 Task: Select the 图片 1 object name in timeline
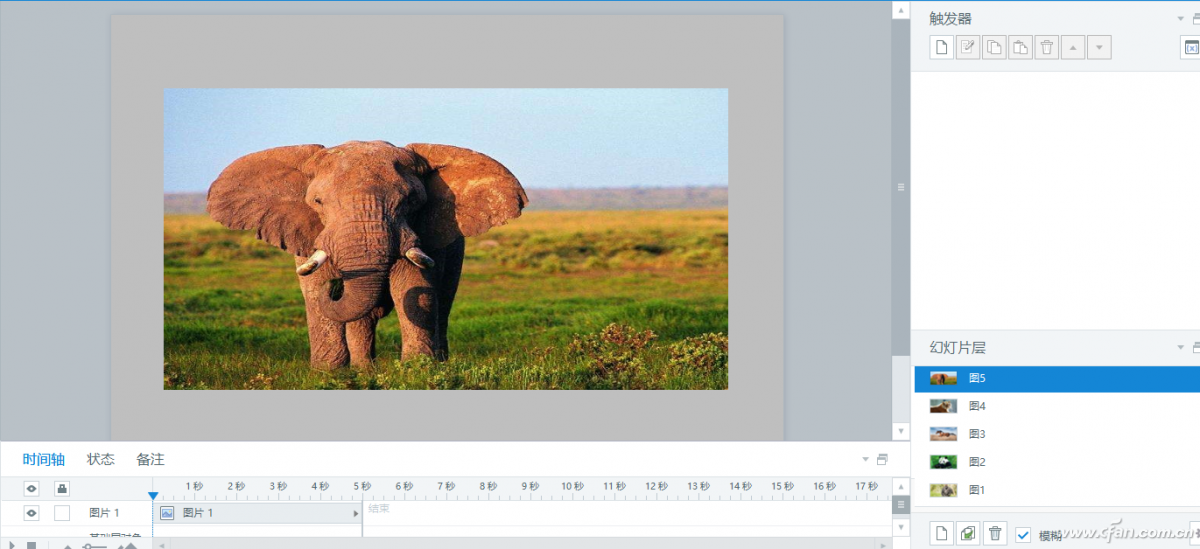(104, 513)
